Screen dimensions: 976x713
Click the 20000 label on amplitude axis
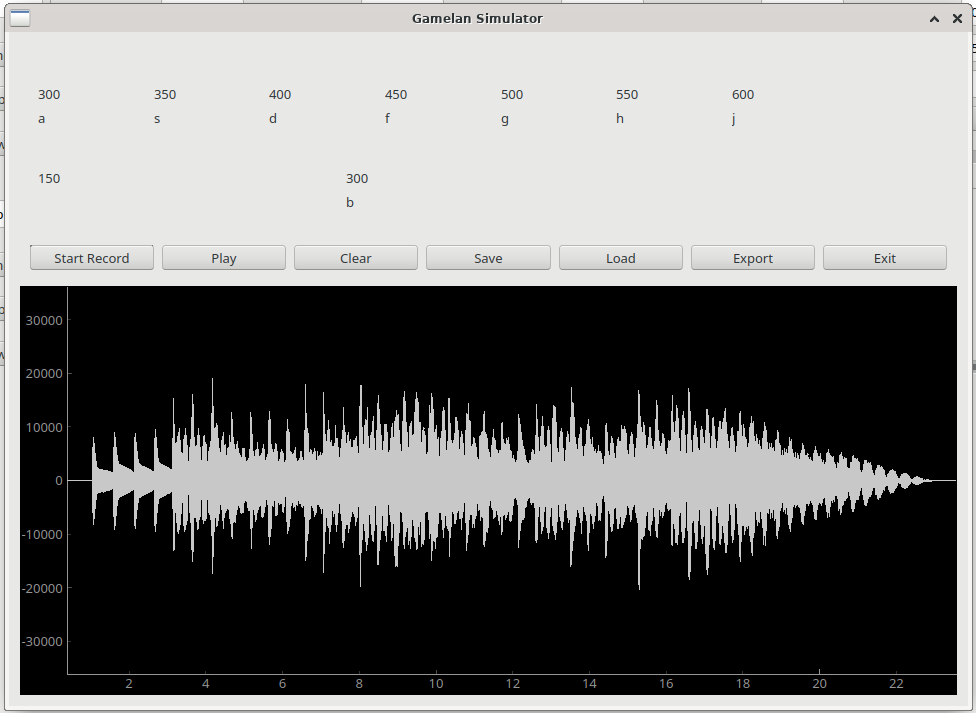pos(44,374)
